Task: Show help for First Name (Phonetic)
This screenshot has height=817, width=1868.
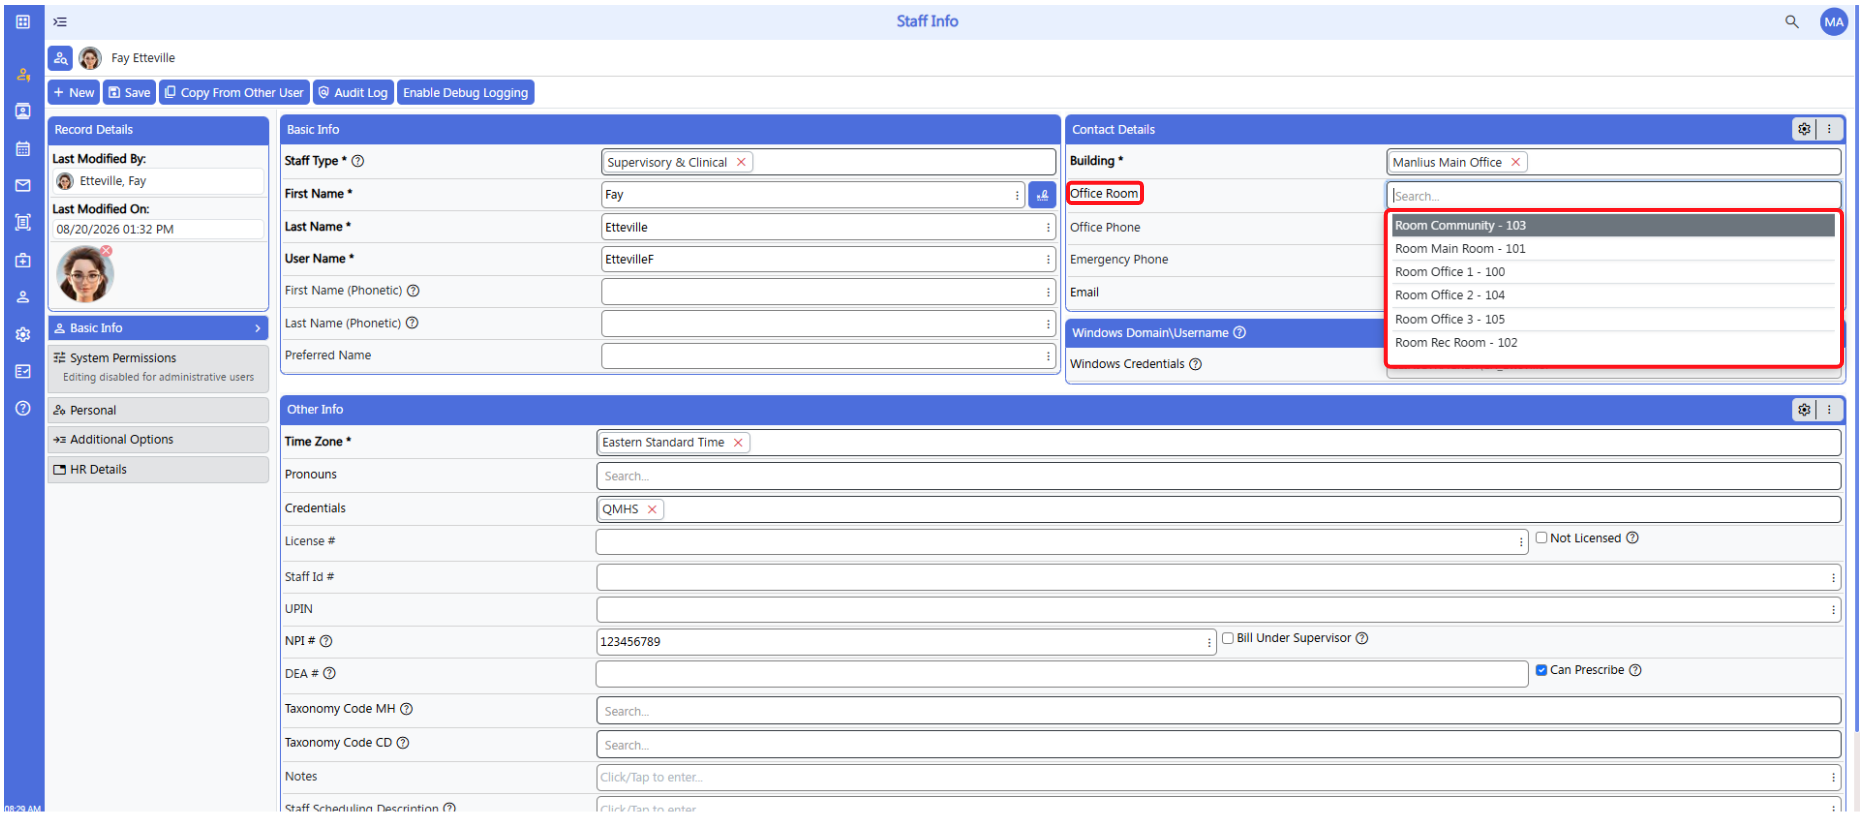Action: 413,291
